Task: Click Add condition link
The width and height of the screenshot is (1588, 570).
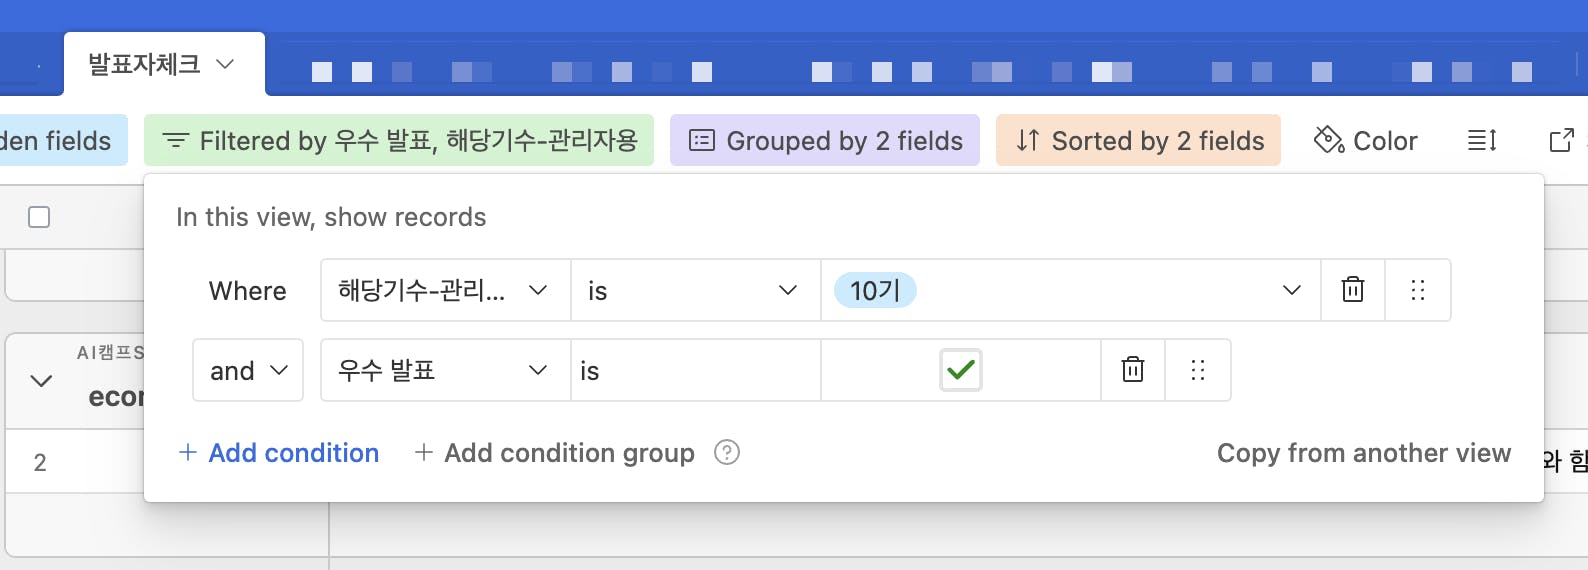Action: click(279, 453)
